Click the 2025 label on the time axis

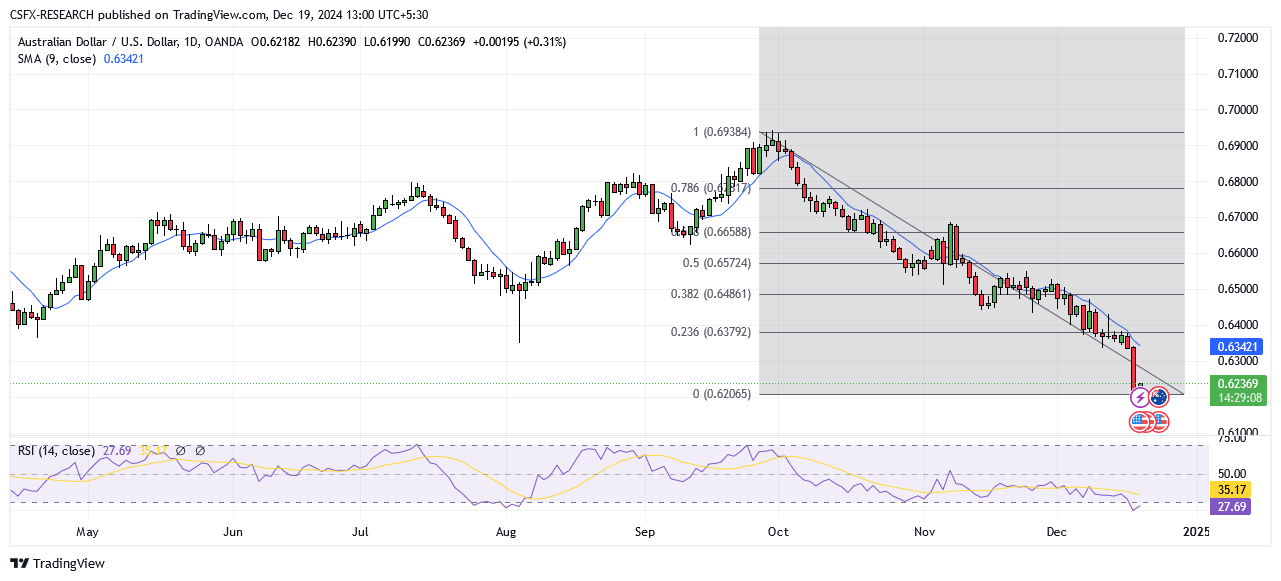tap(1195, 532)
